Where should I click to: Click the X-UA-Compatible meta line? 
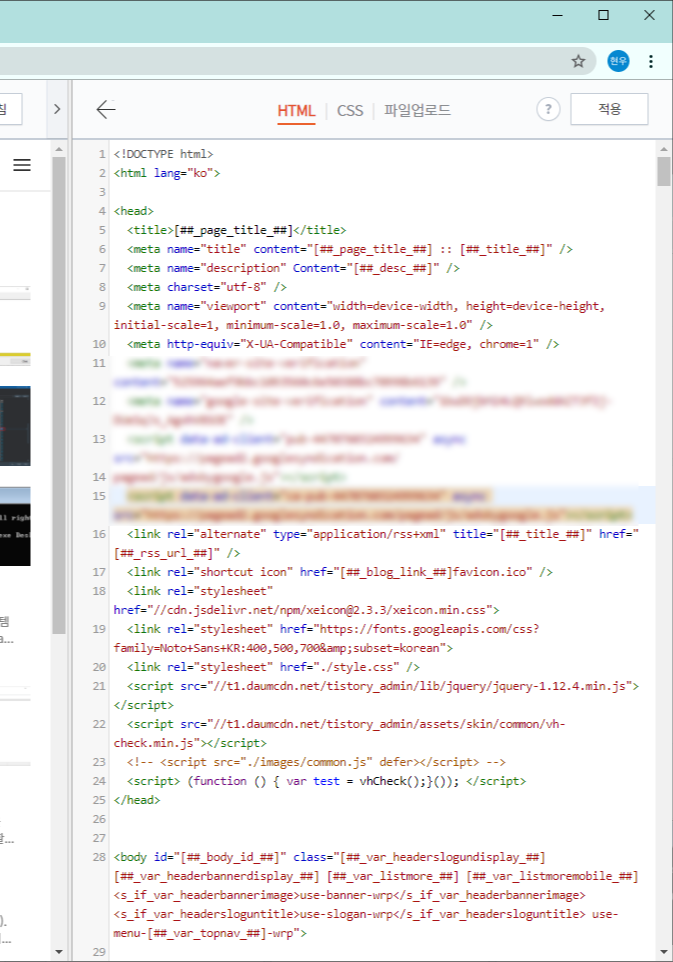pos(342,344)
